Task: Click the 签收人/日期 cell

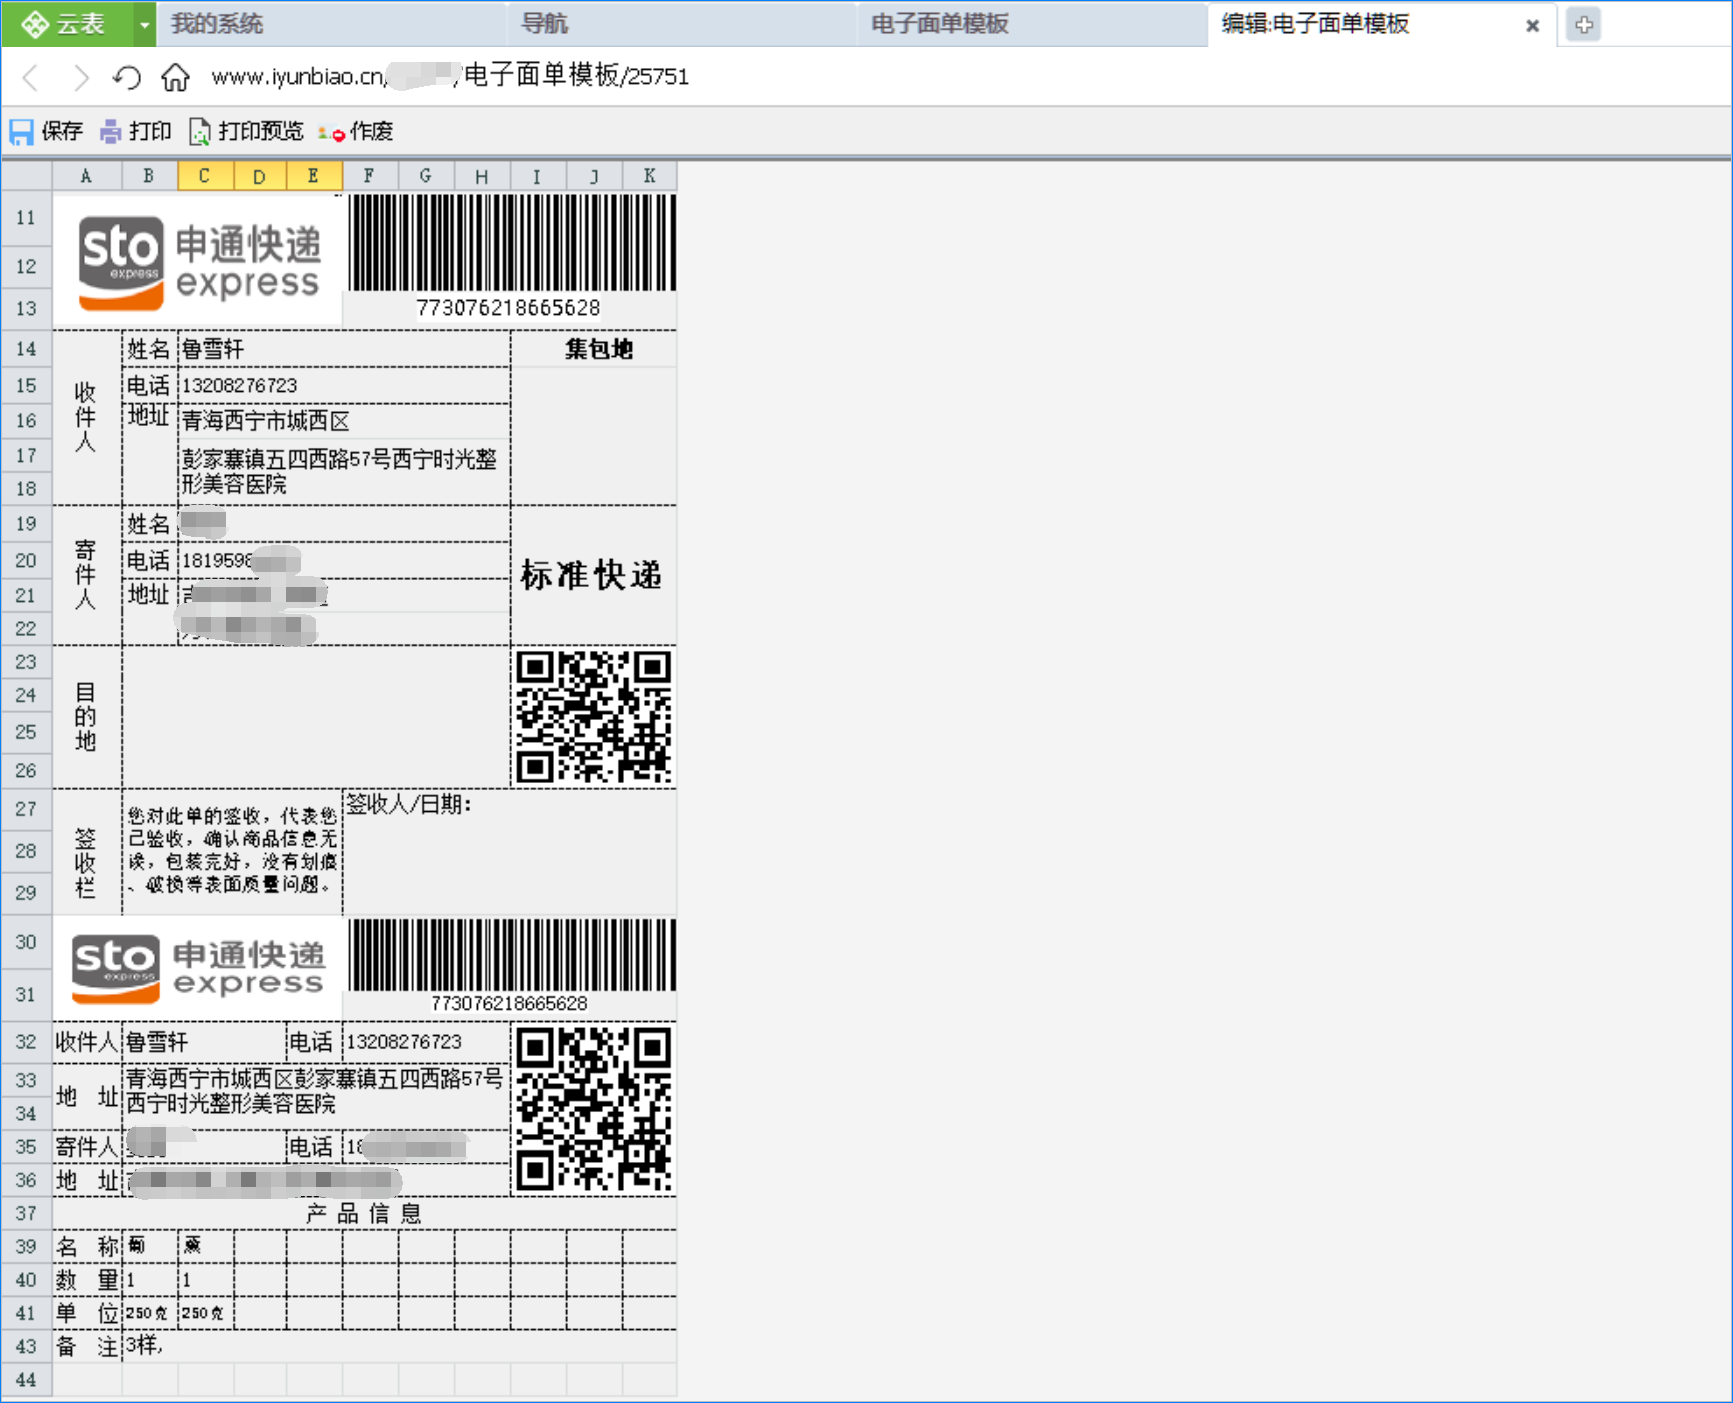Action: [510, 851]
